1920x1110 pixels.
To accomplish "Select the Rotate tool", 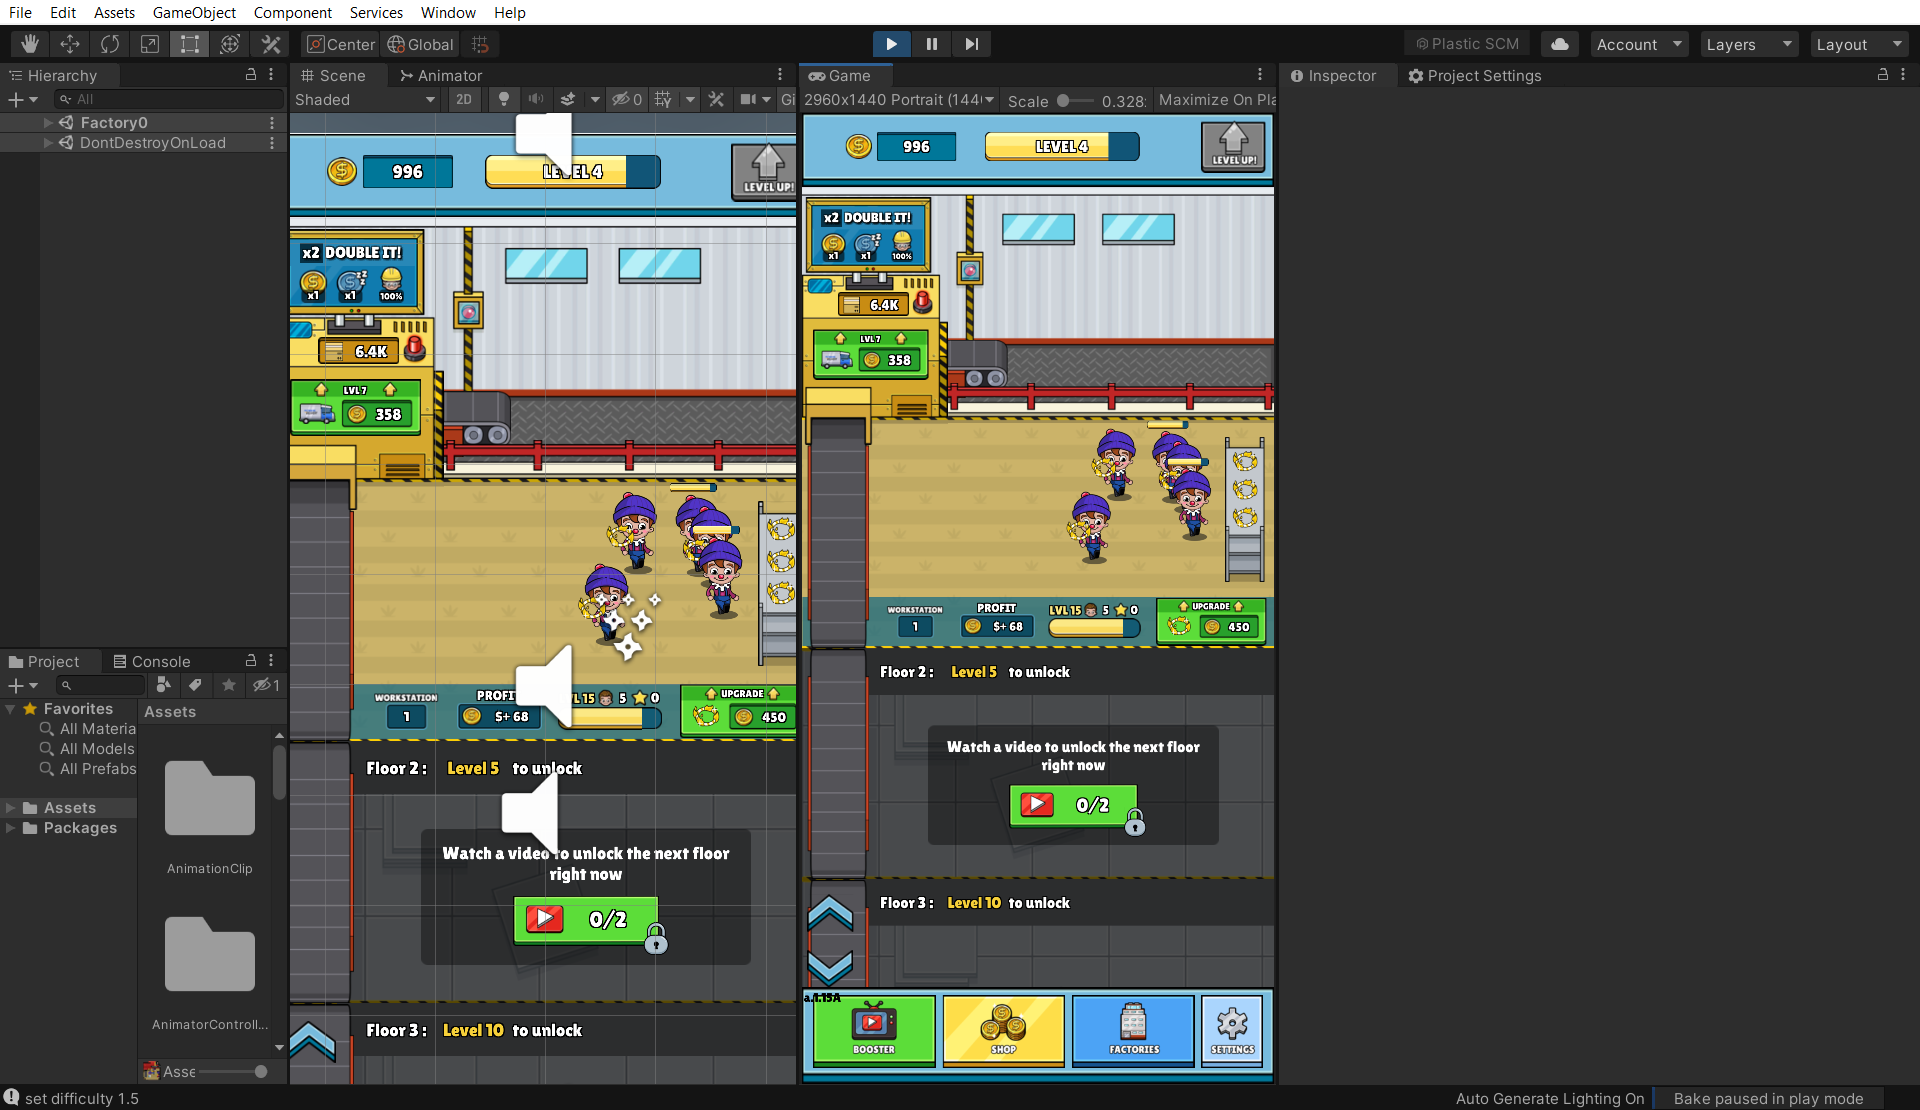I will (109, 44).
